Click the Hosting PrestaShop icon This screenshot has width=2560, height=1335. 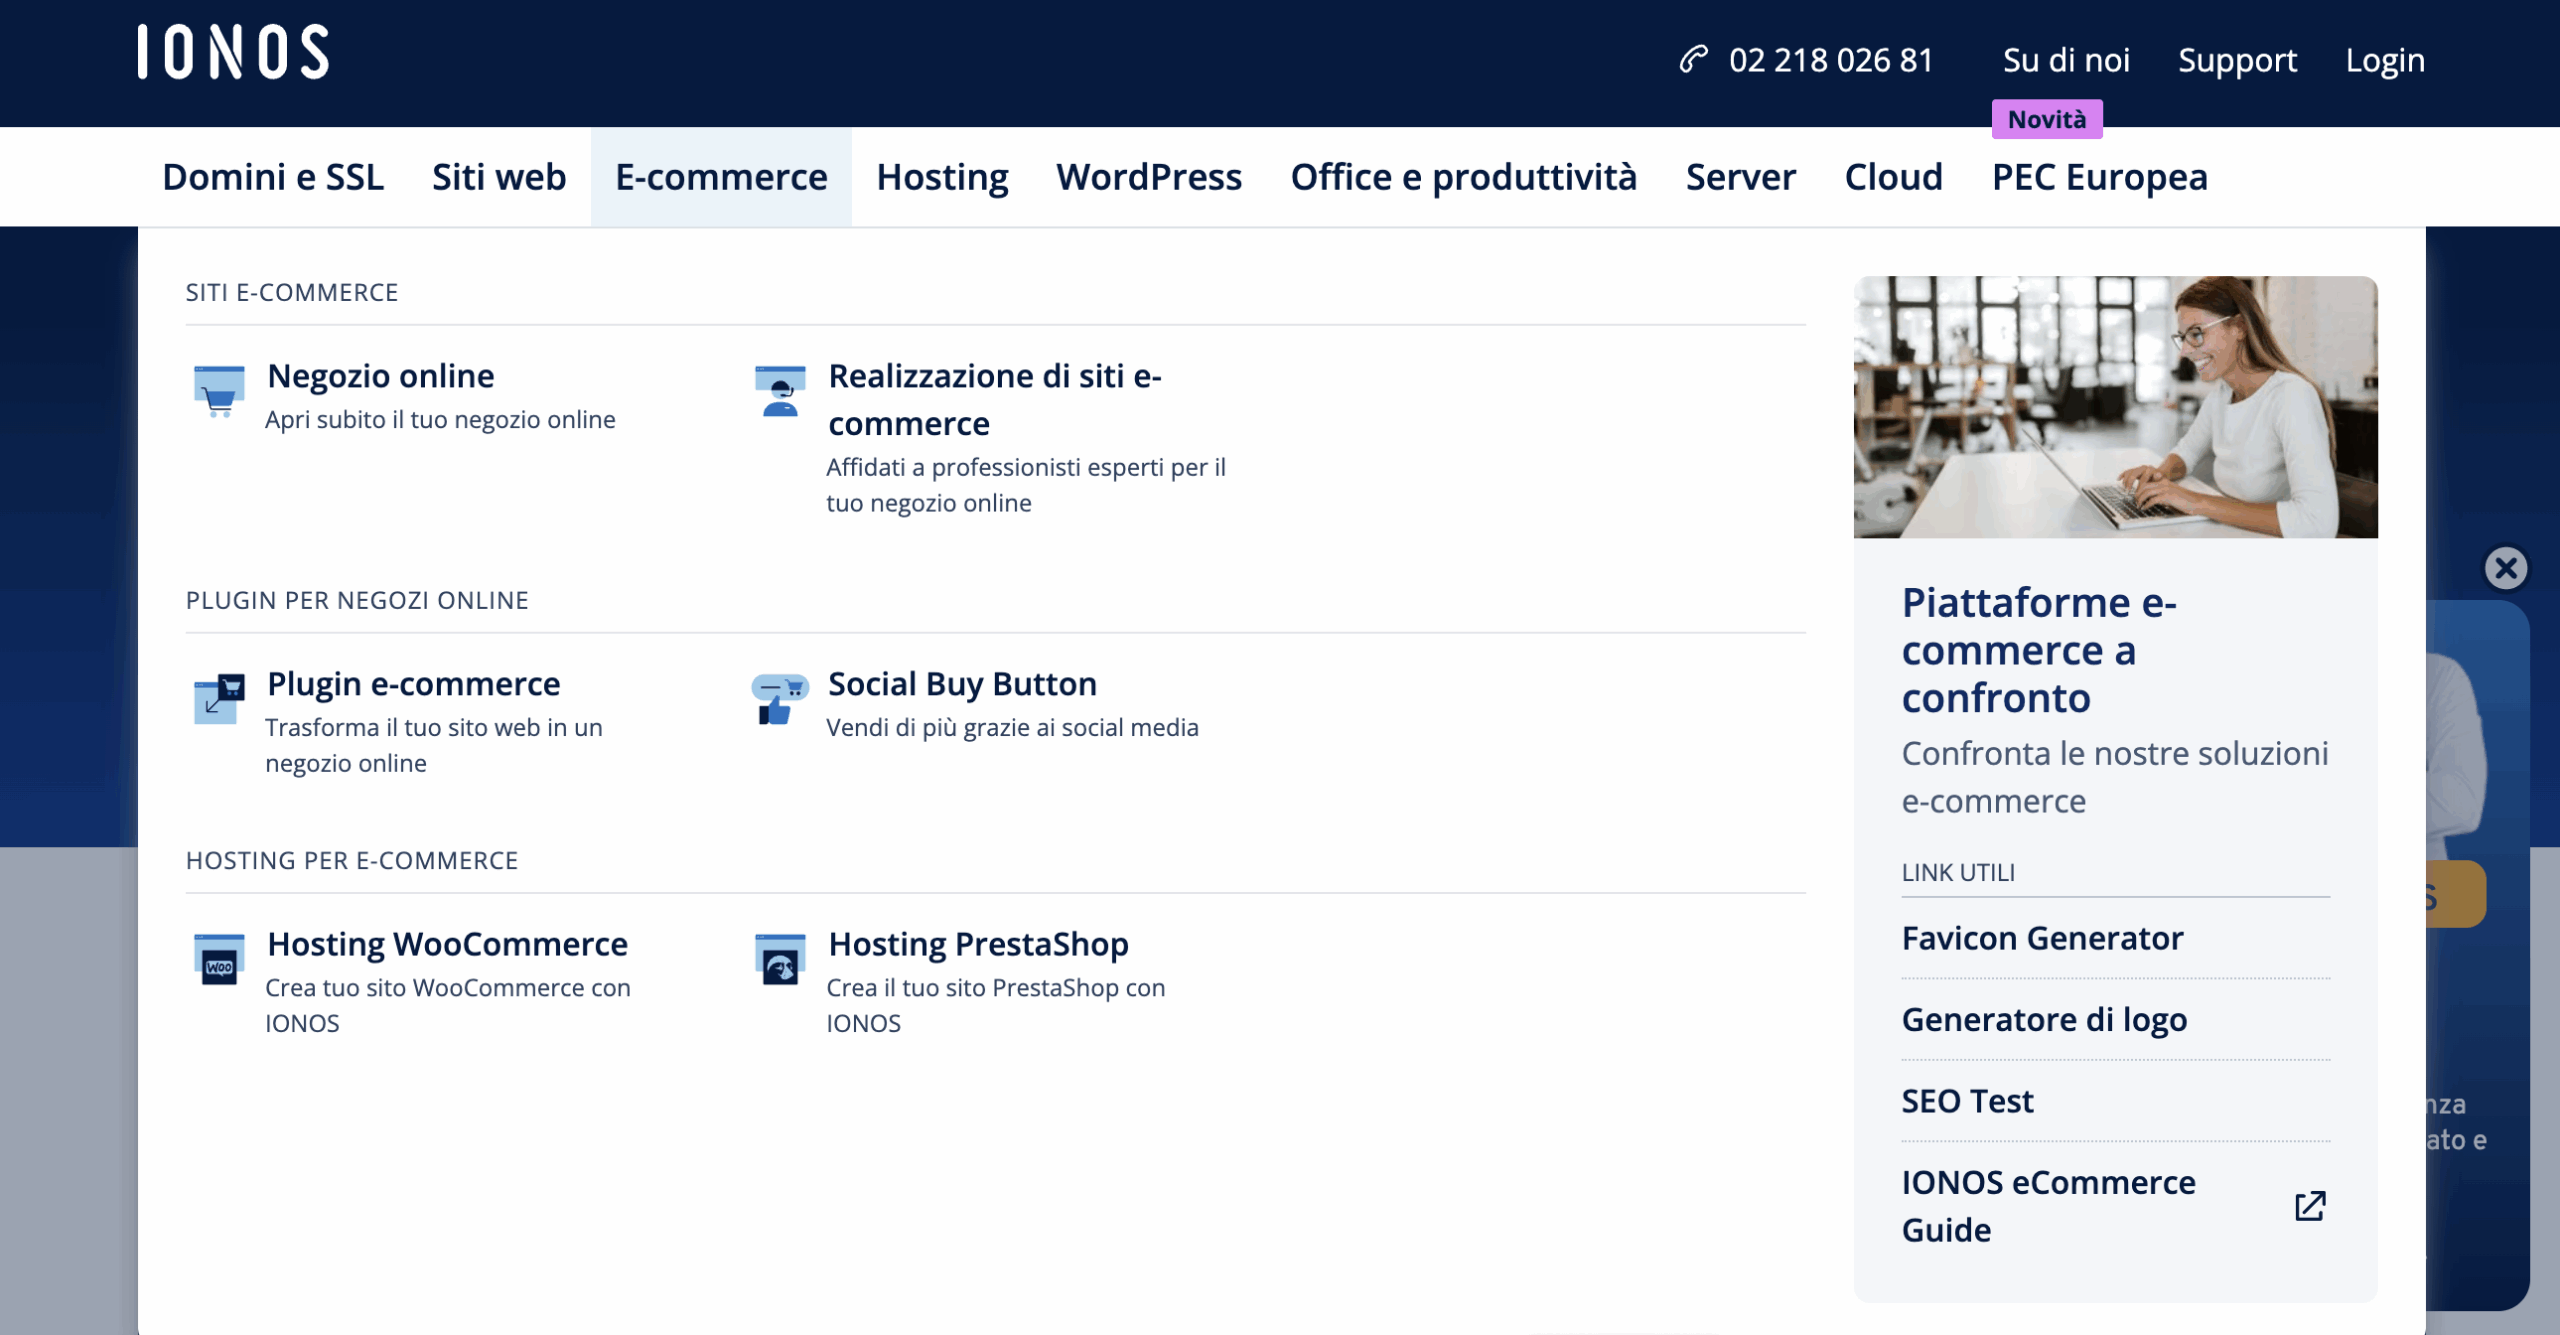click(780, 959)
